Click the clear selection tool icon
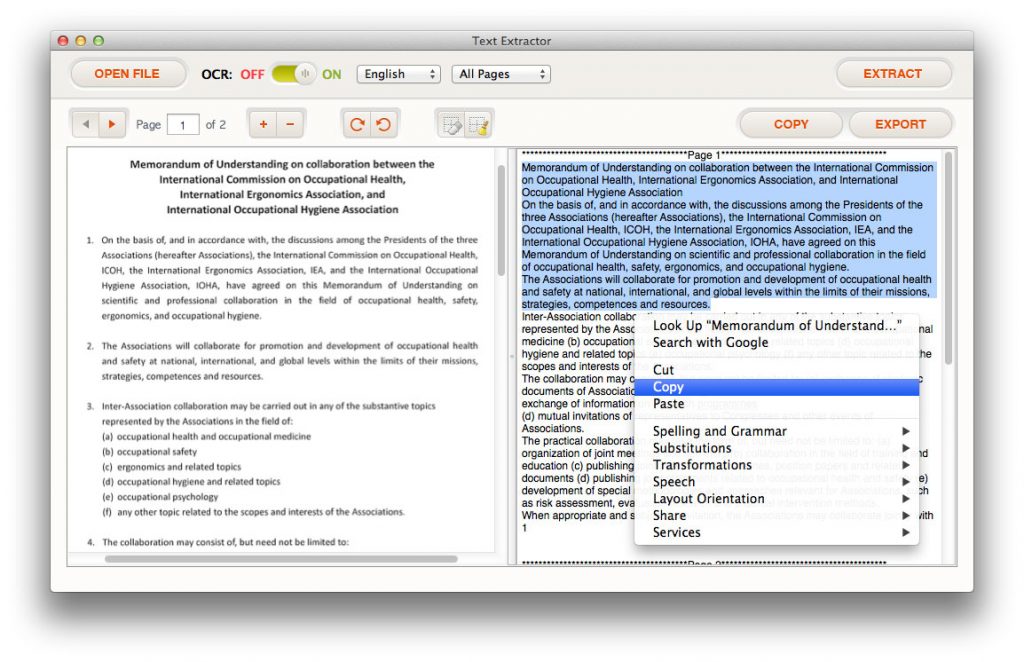Image resolution: width=1024 pixels, height=662 pixels. point(479,124)
